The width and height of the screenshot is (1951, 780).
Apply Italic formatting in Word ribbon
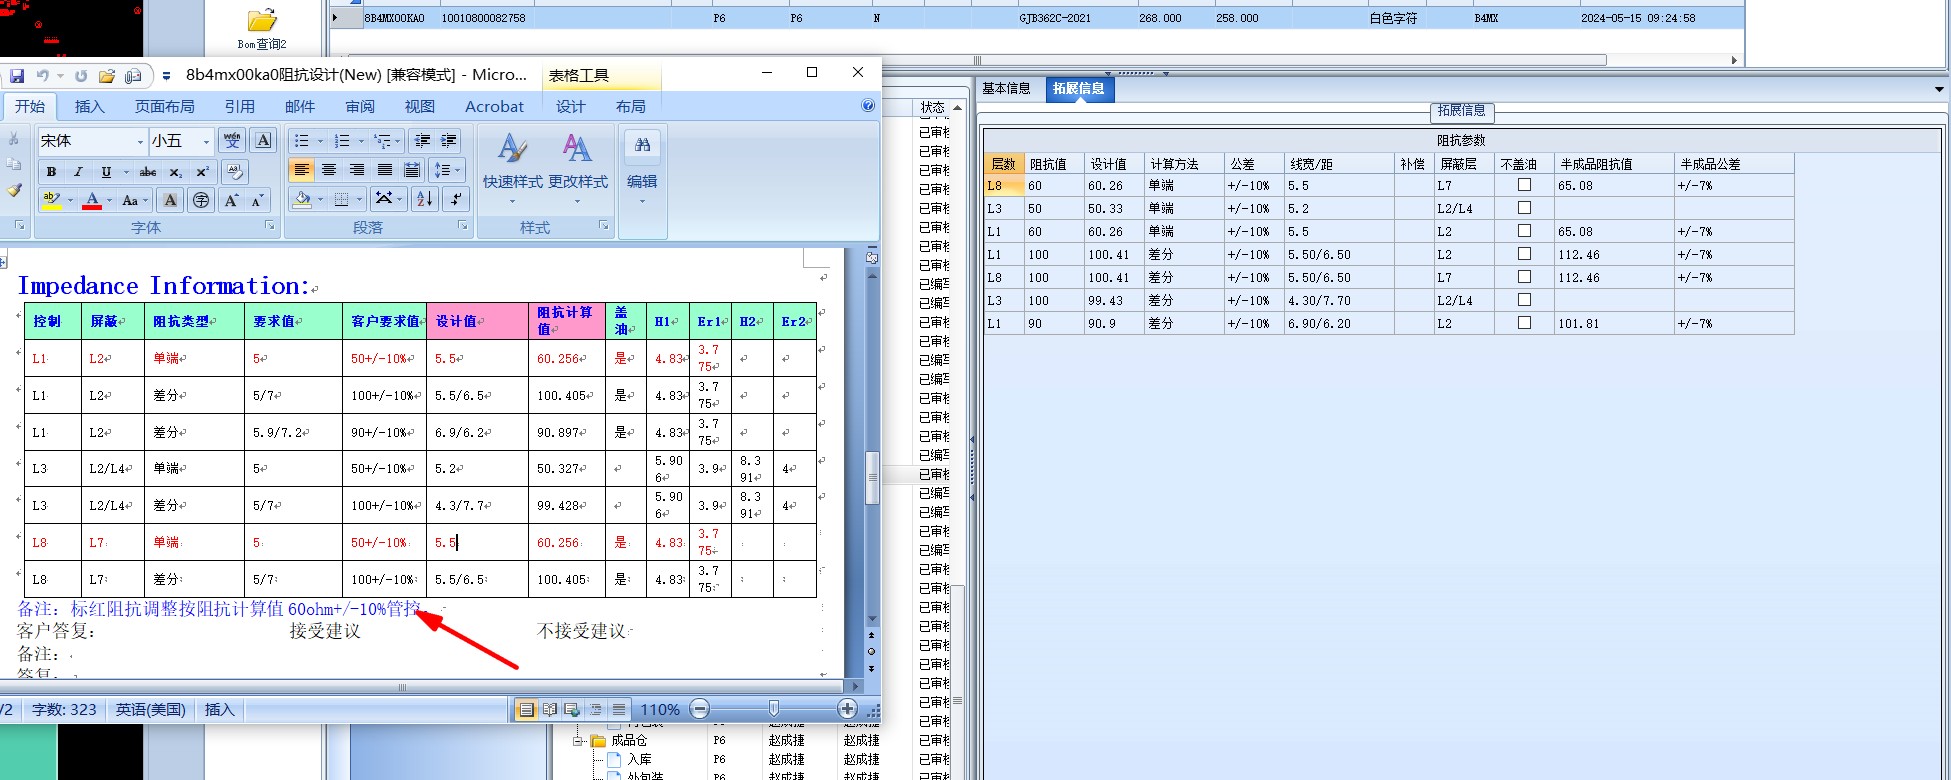coord(78,172)
